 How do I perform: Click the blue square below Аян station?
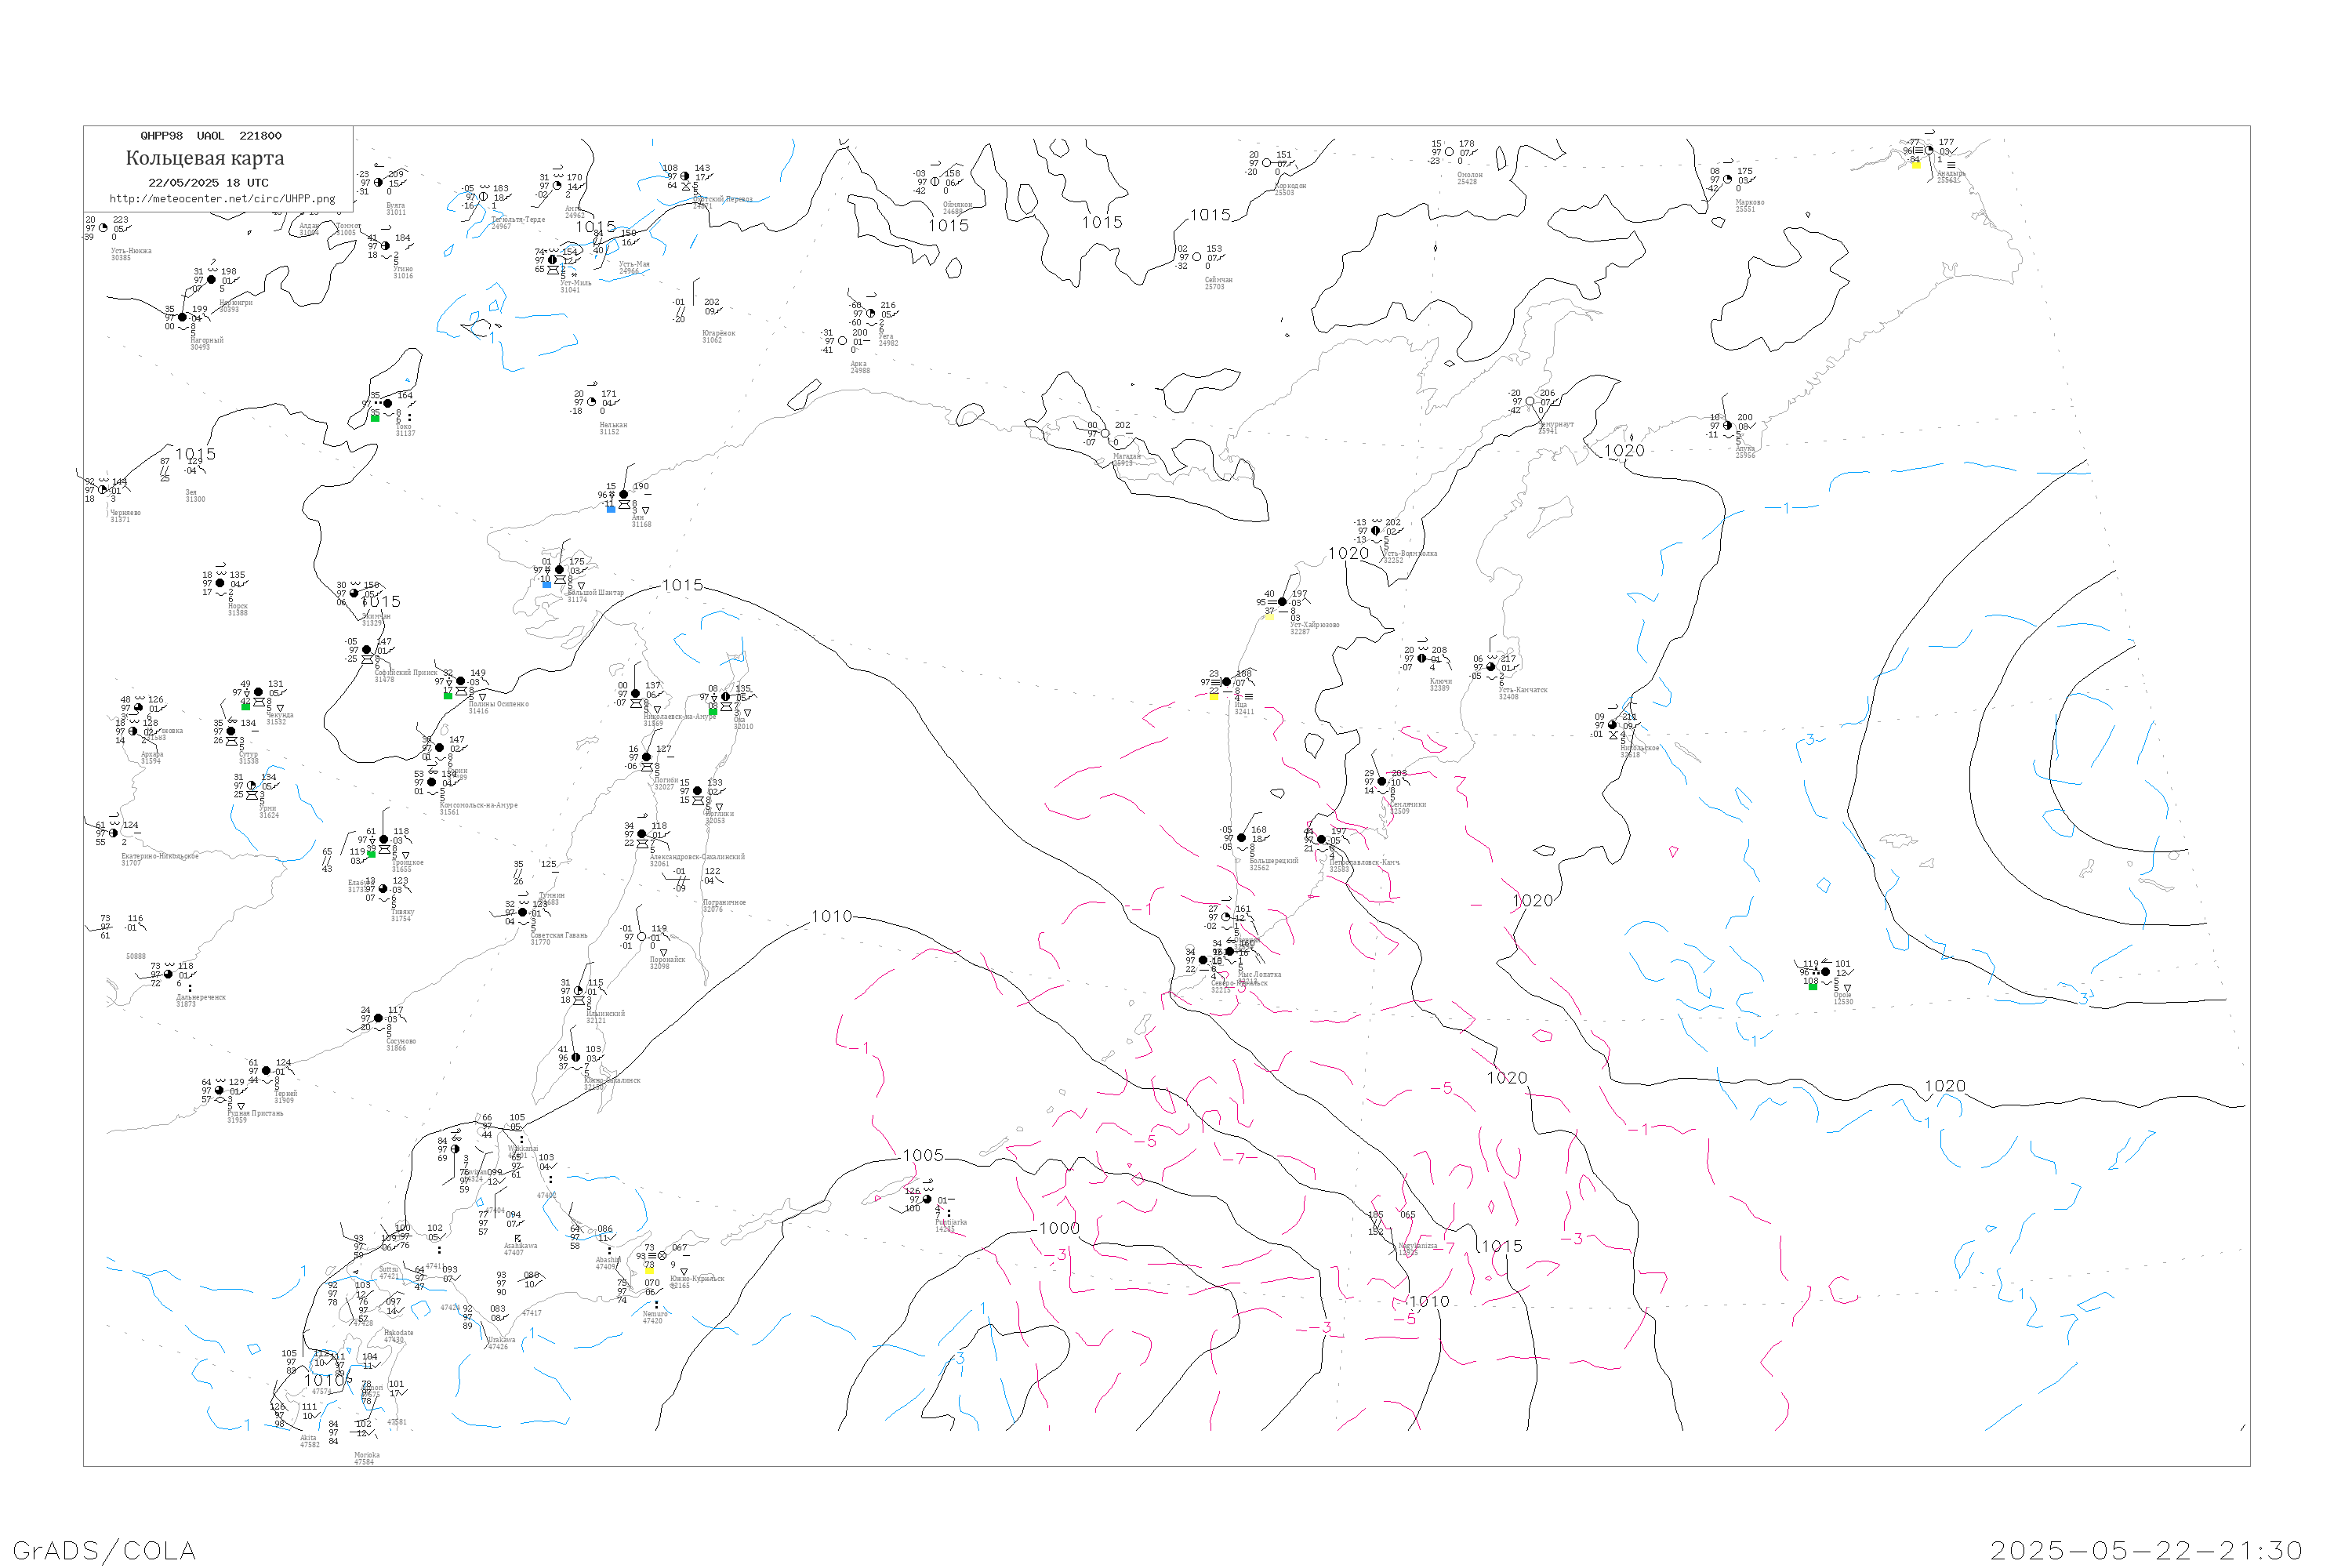611,509
